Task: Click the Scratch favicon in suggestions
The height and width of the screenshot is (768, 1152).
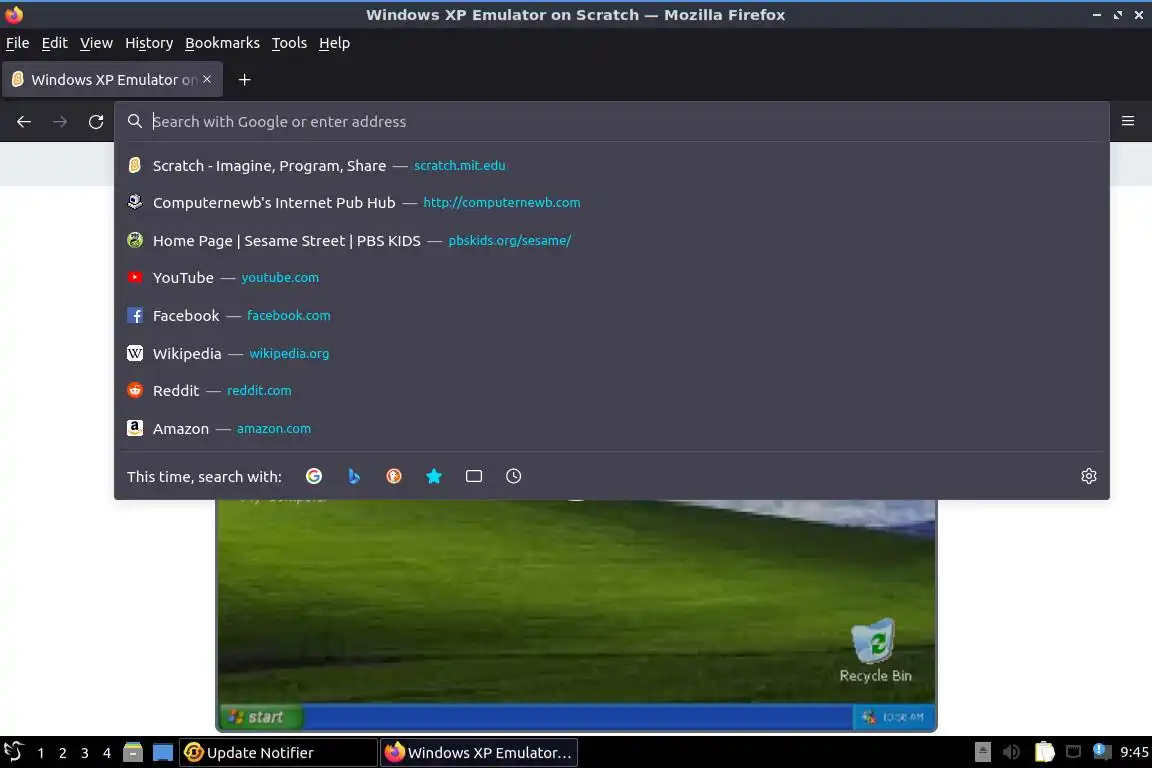Action: click(134, 165)
